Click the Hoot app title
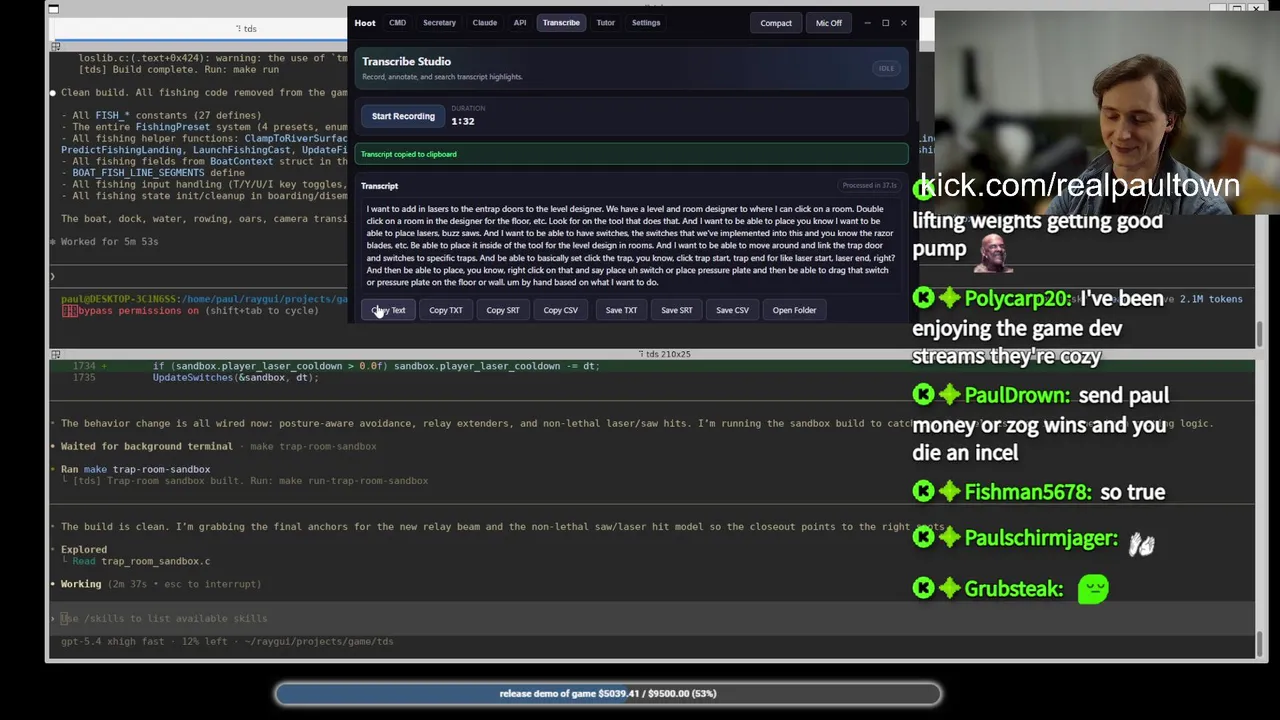This screenshot has height=720, width=1280. 365,23
